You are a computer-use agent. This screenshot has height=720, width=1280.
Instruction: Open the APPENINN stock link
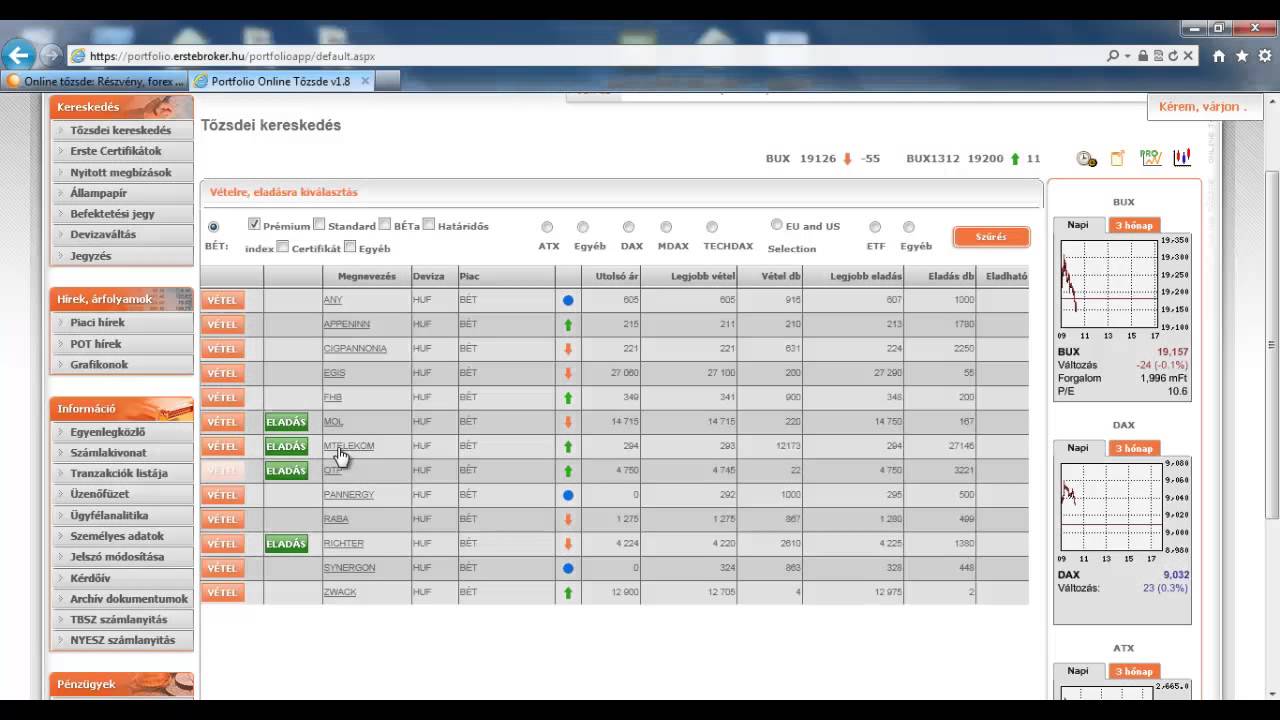347,324
